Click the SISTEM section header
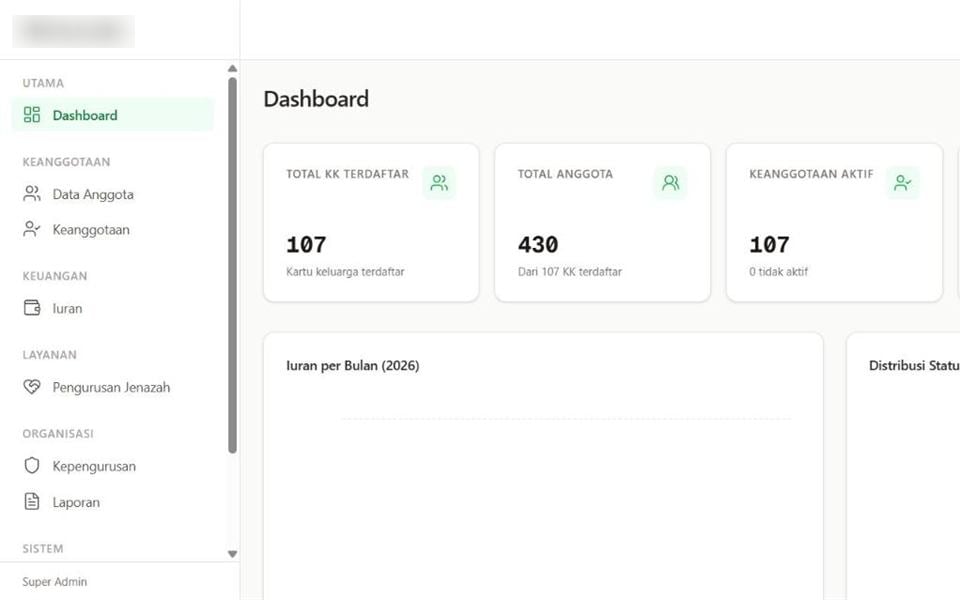 (x=43, y=549)
